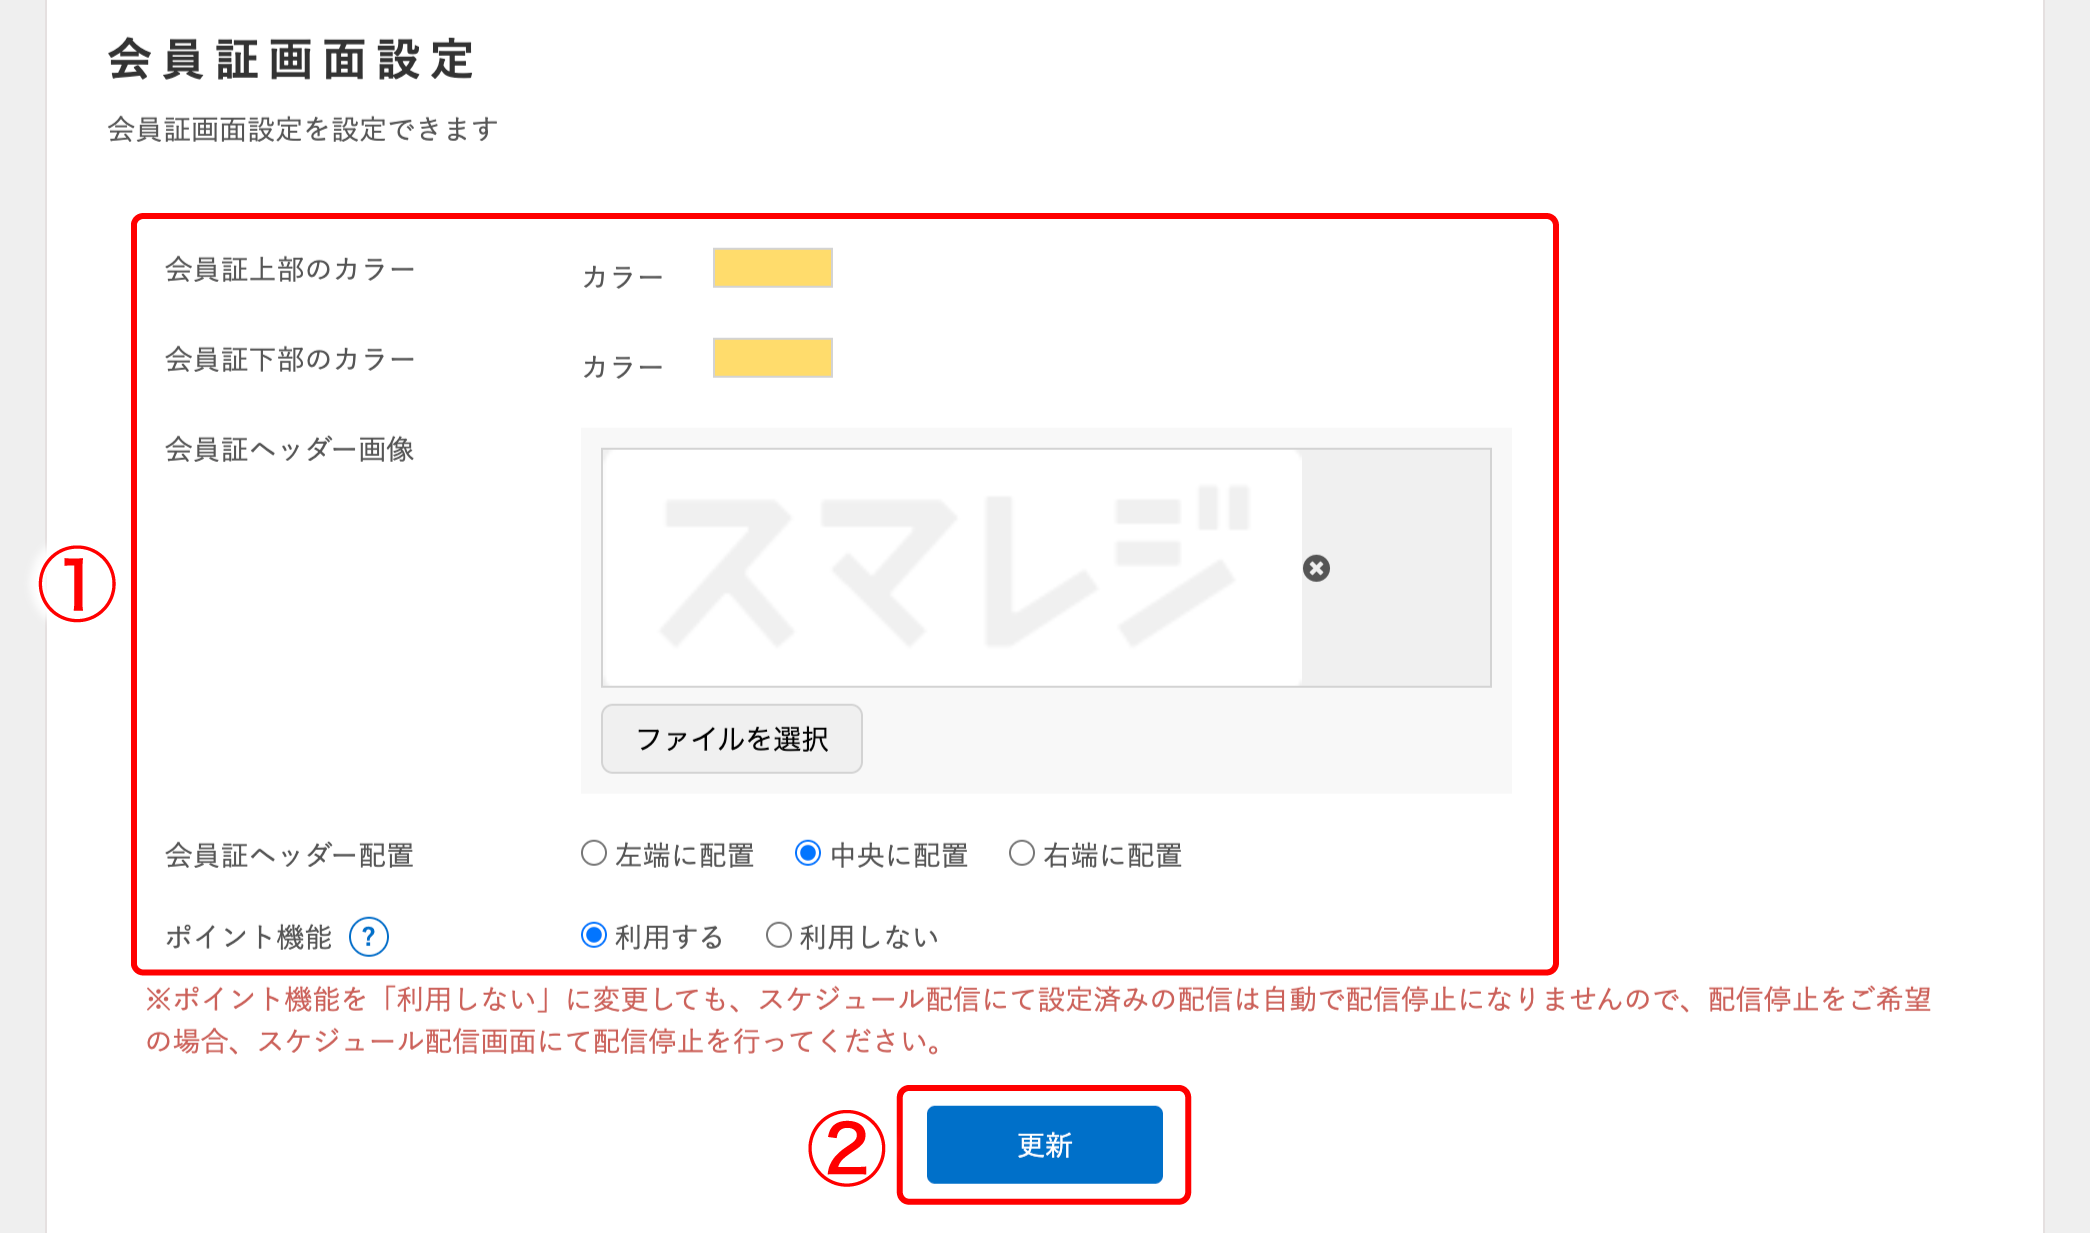The height and width of the screenshot is (1233, 2090).
Task: Select 左端に配置 for header placement
Action: coord(593,853)
